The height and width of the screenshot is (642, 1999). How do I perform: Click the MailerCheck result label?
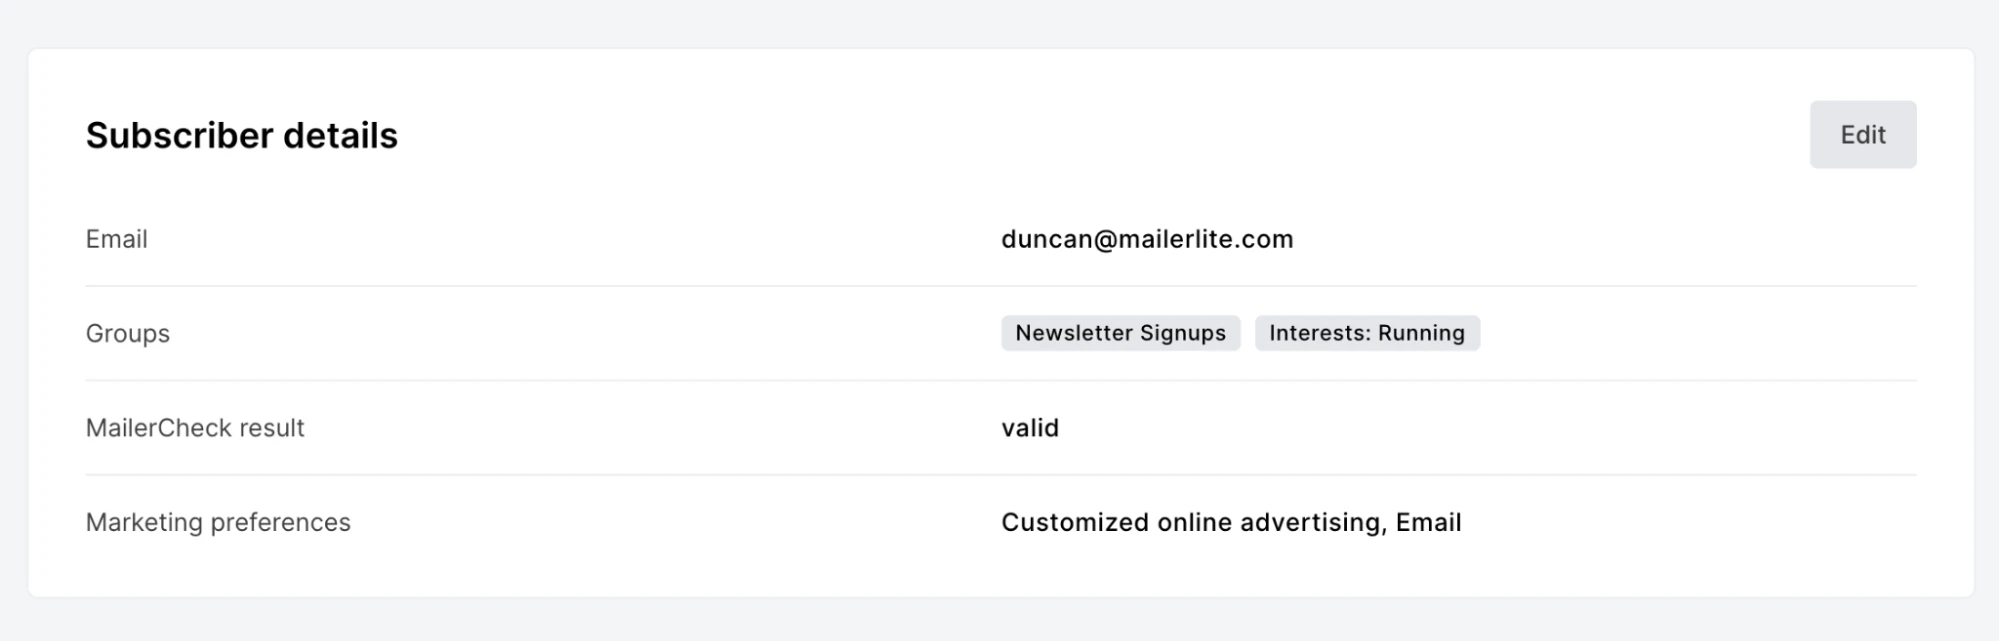[195, 428]
